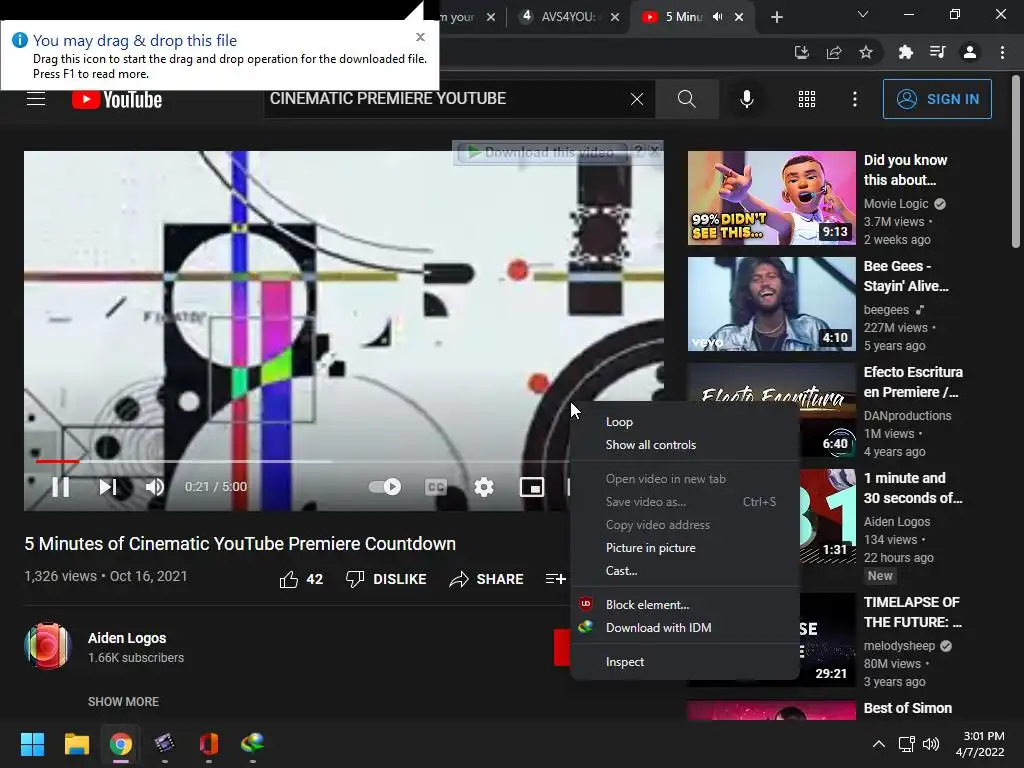
Task: Bookmark this page with star
Action: (x=866, y=52)
